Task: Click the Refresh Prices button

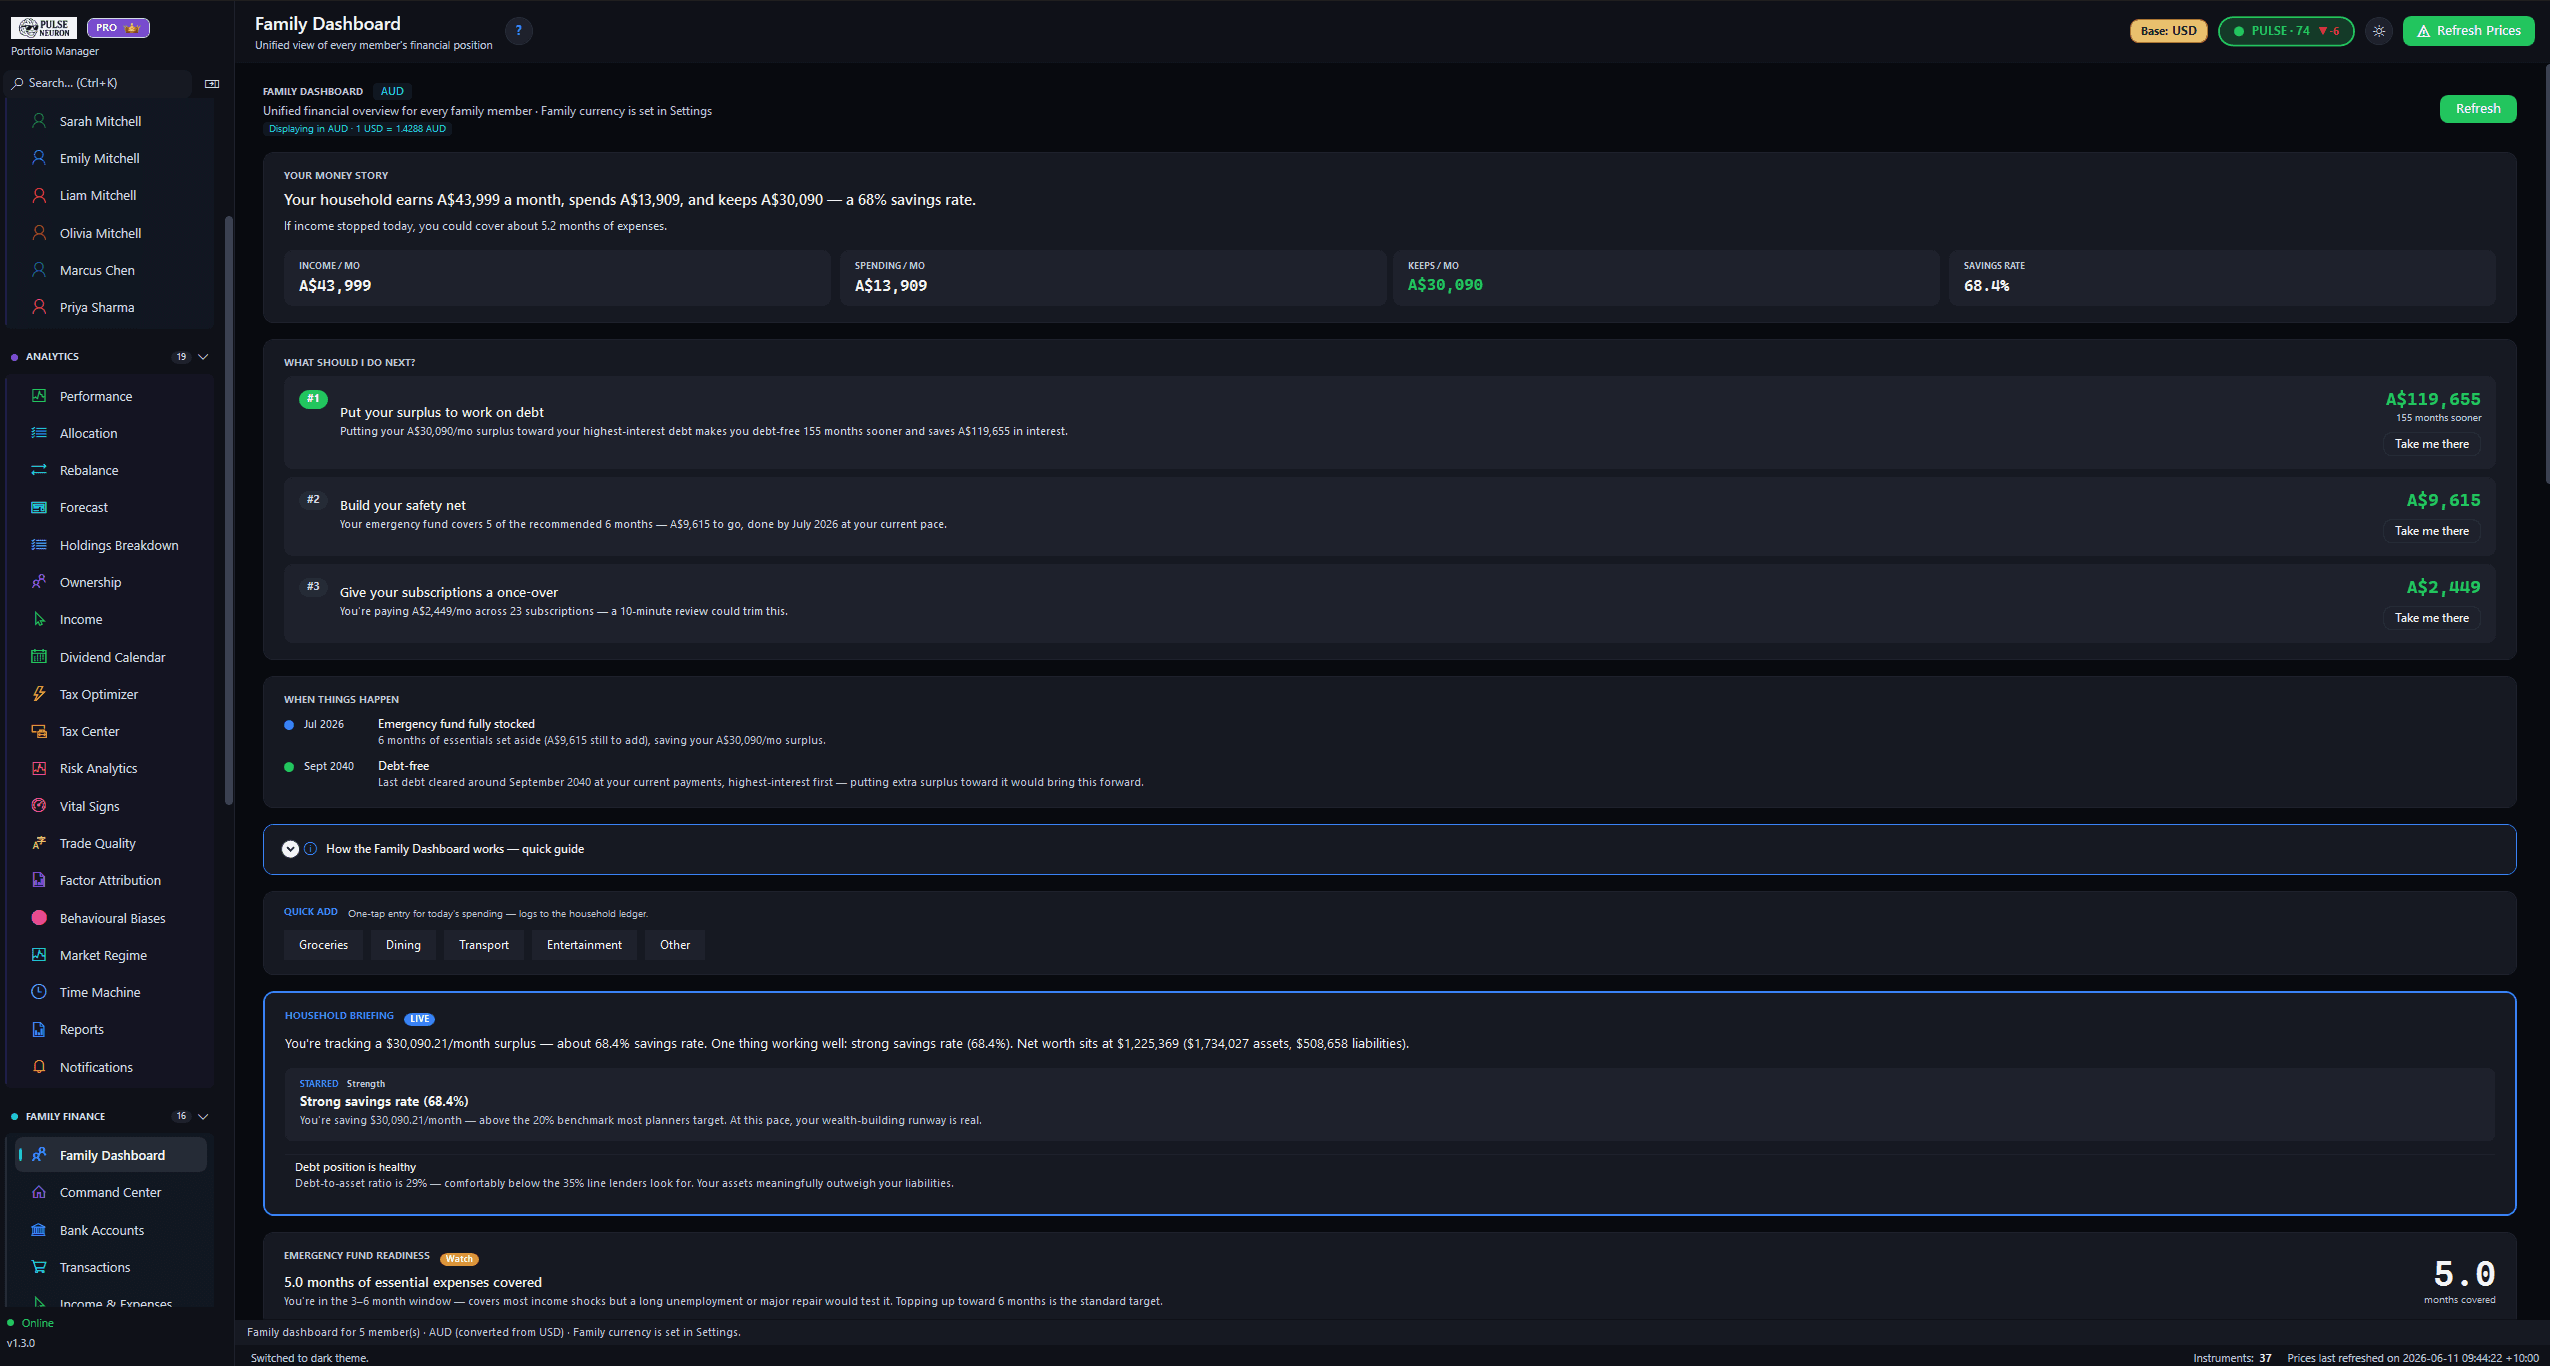Action: point(2468,31)
